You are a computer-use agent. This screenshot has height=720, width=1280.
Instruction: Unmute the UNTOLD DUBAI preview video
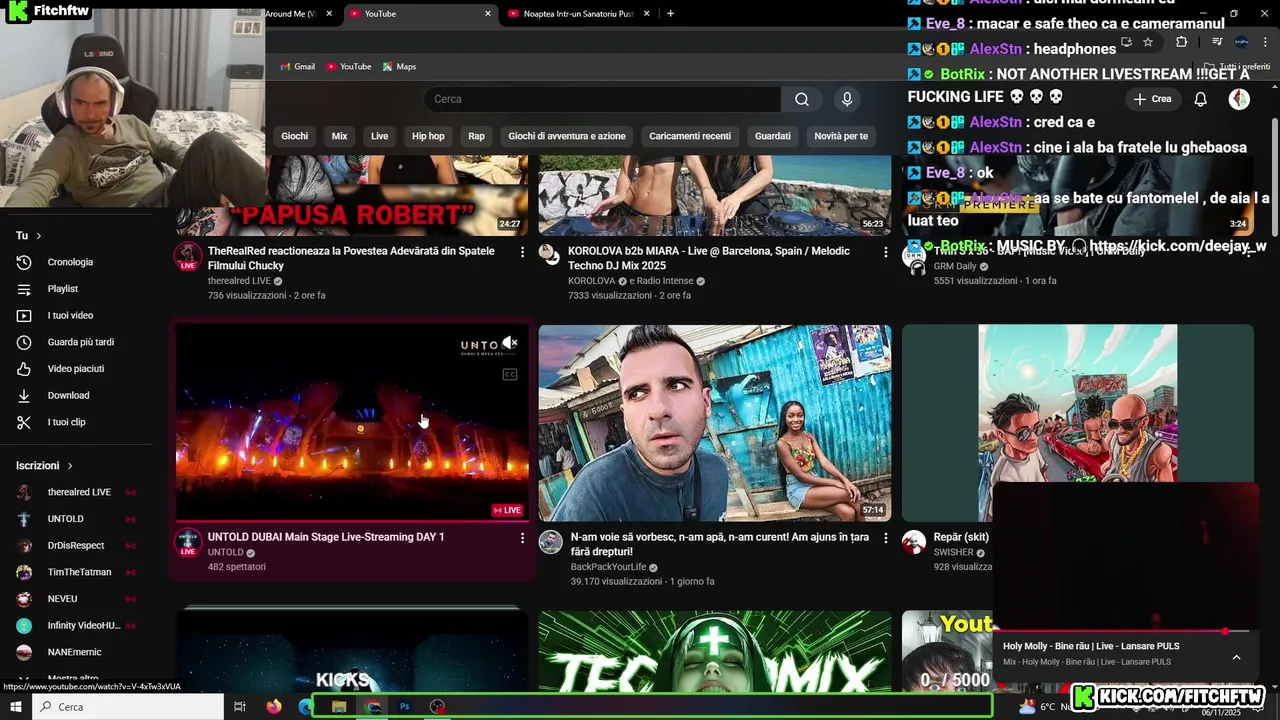click(x=510, y=343)
